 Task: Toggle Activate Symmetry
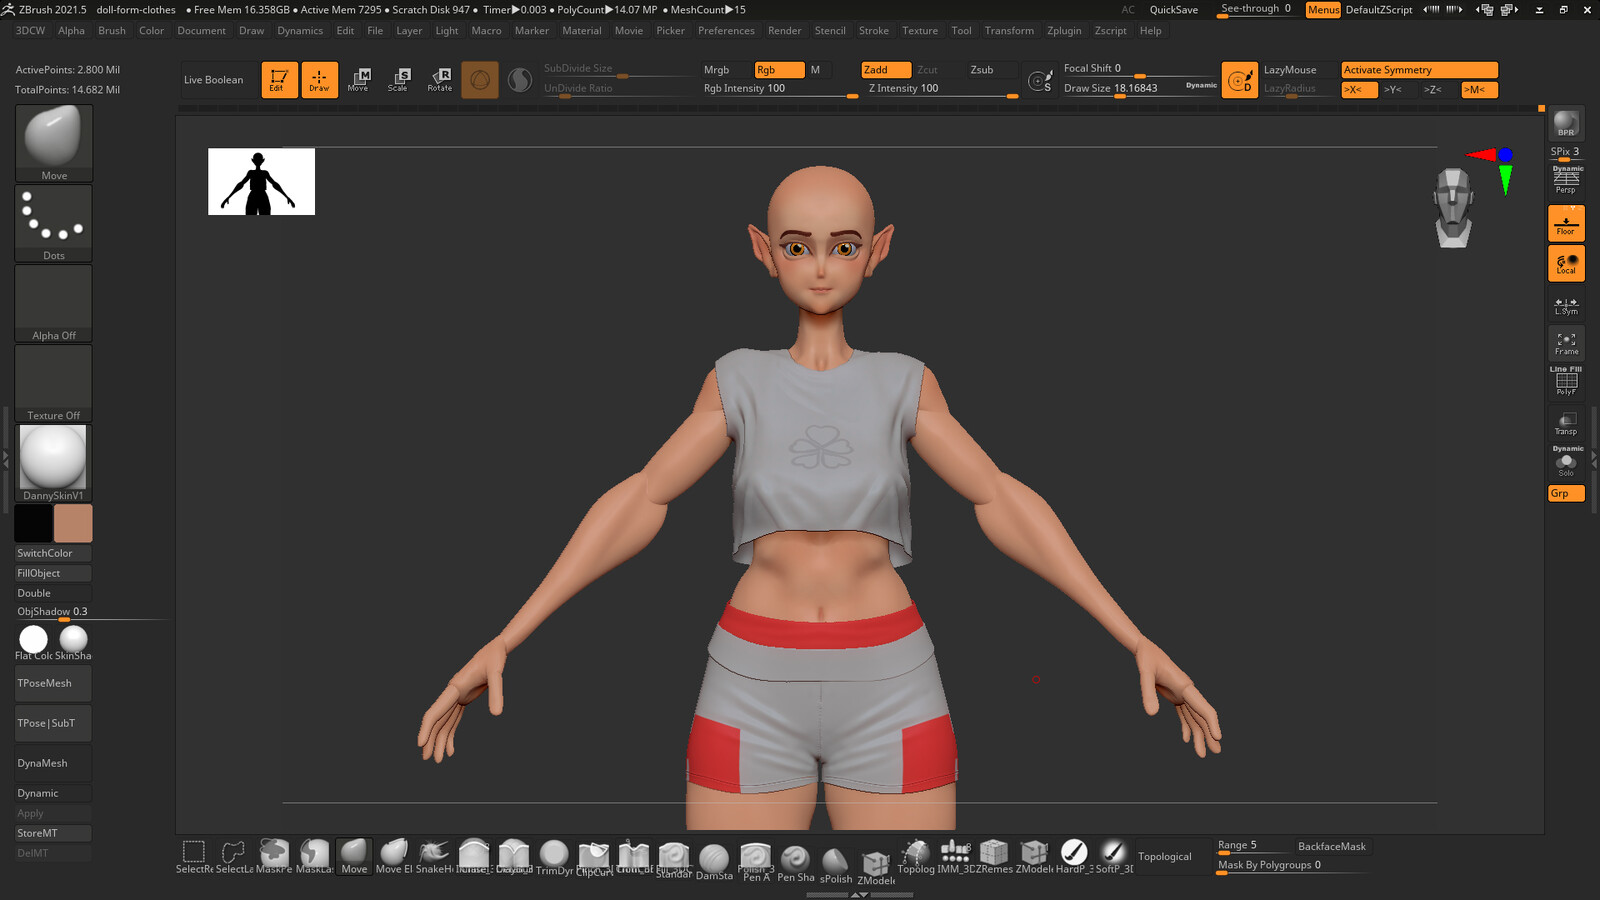point(1419,70)
